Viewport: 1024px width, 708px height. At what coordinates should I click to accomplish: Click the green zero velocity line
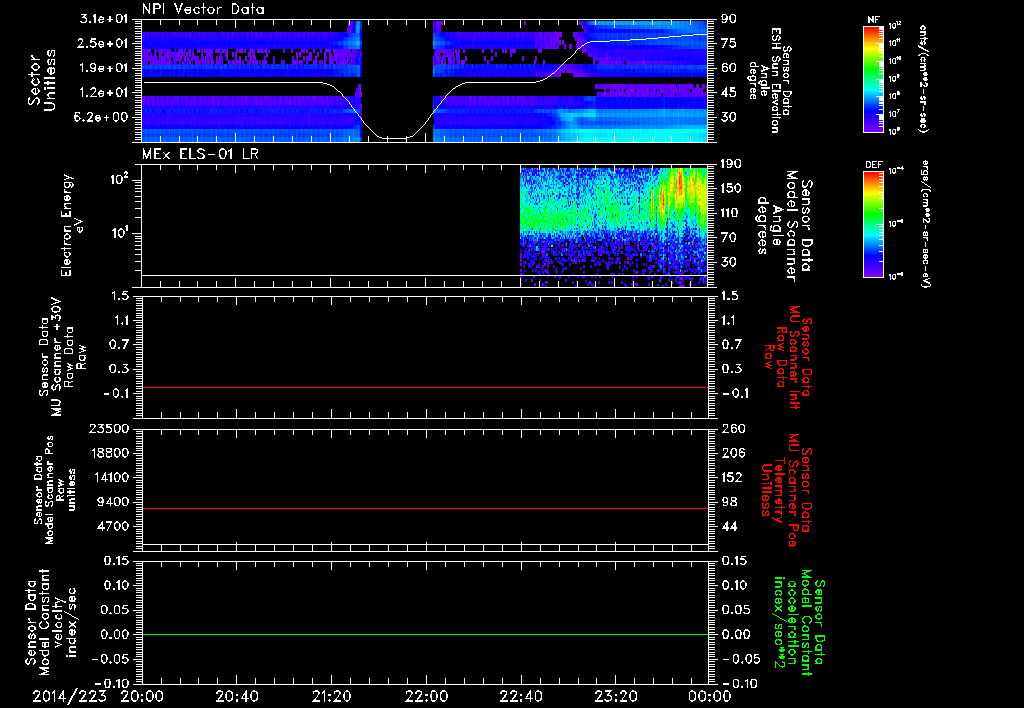click(424, 634)
